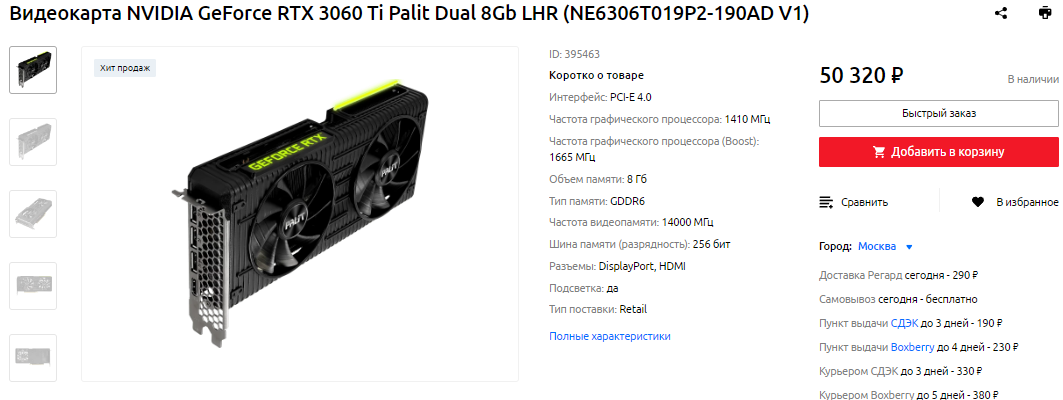Select the second product thumbnail
Image resolution: width=1063 pixels, height=400 pixels.
pyautogui.click(x=33, y=142)
